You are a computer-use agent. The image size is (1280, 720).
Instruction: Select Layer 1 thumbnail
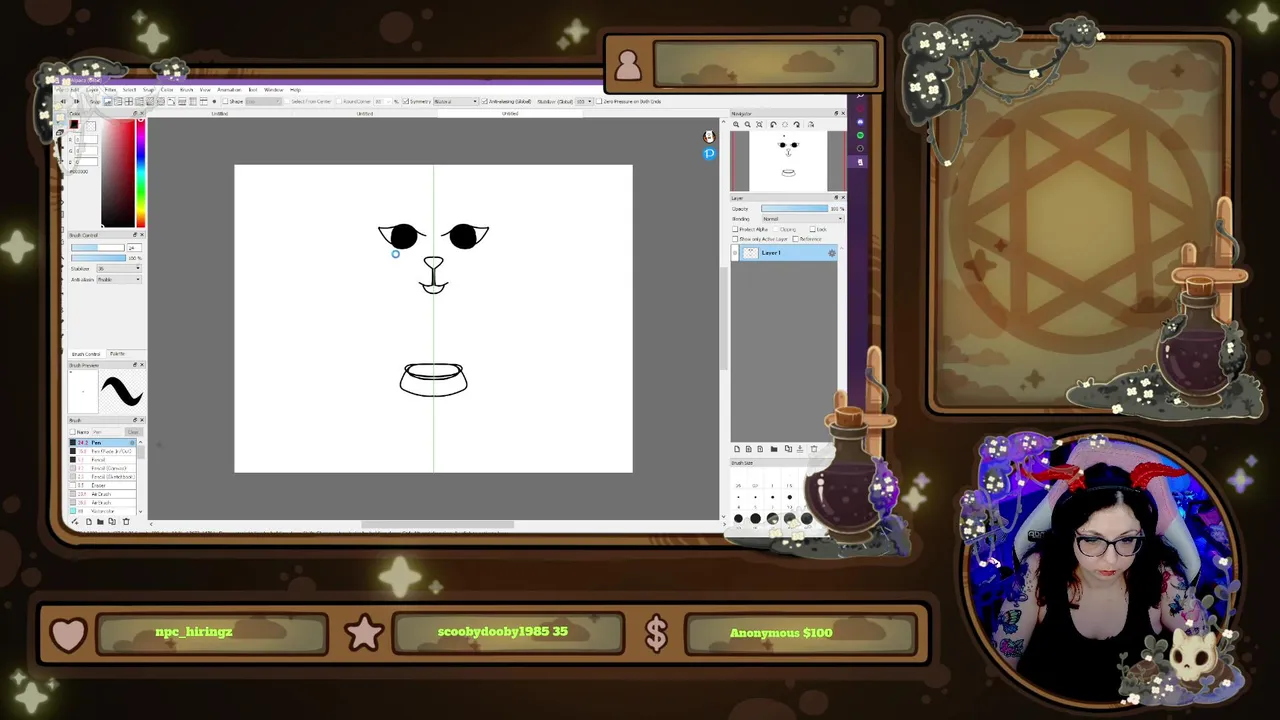click(751, 253)
